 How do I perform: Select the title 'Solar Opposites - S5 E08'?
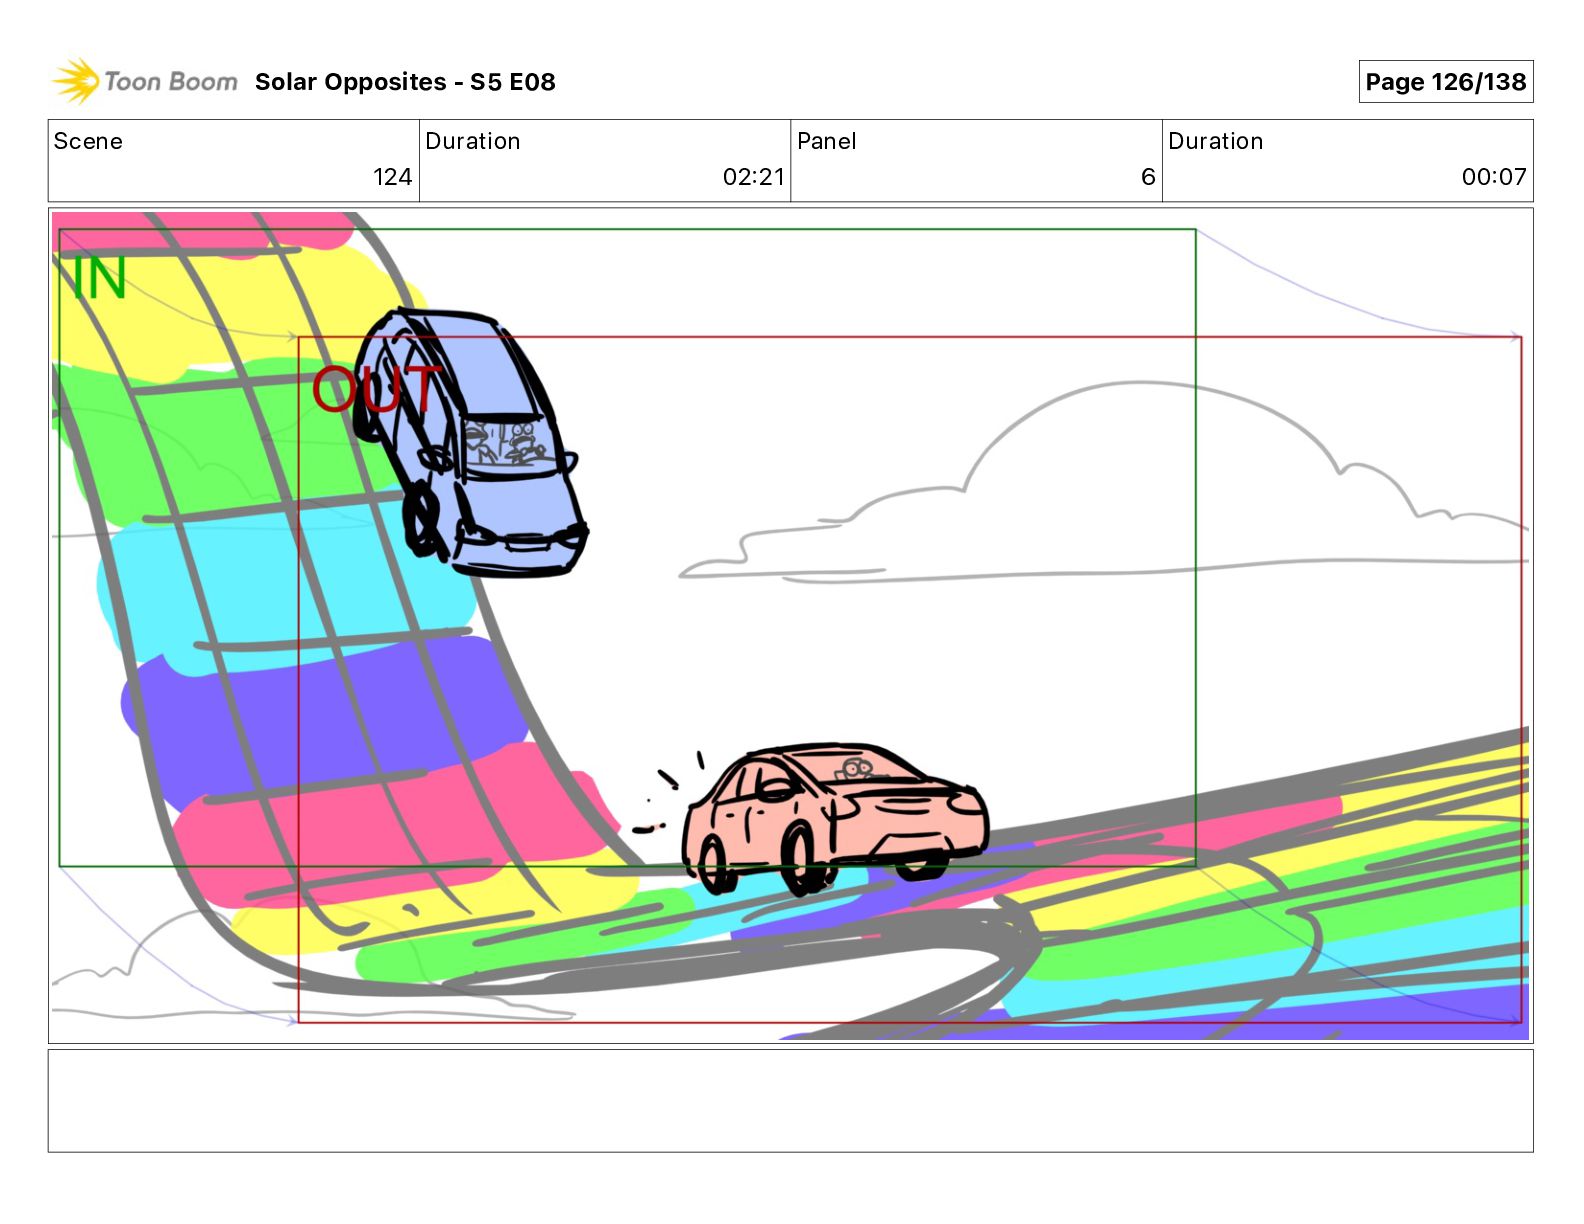[x=405, y=82]
